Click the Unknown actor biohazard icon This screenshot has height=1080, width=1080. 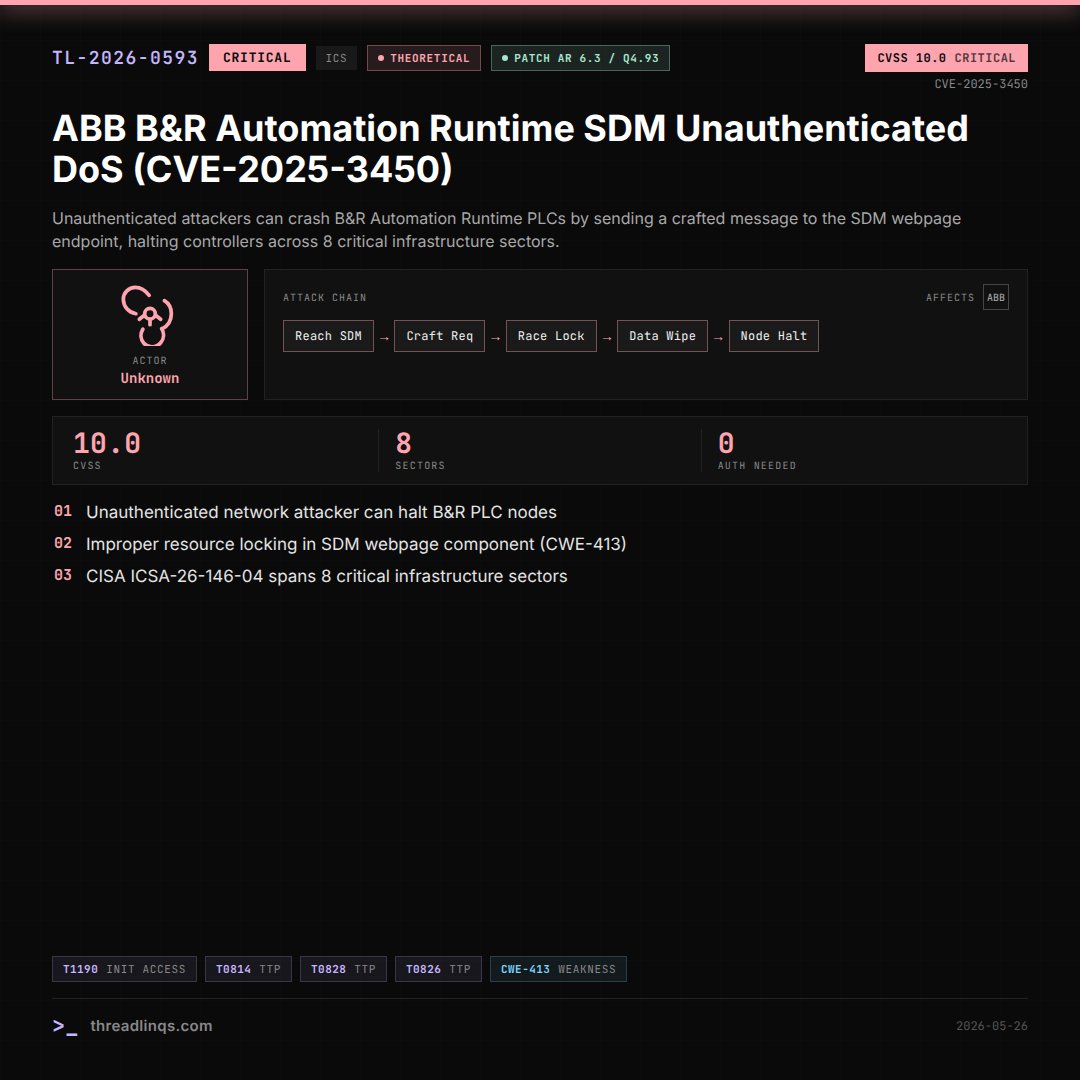(147, 315)
